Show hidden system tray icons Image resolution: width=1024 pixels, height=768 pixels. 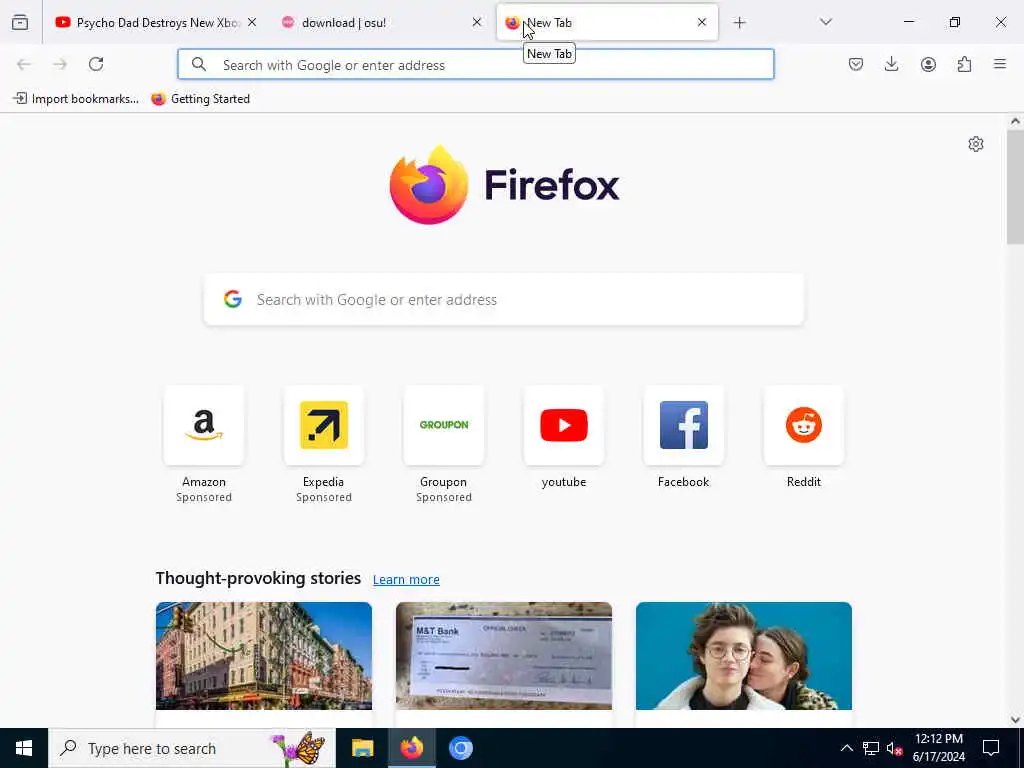pyautogui.click(x=846, y=748)
